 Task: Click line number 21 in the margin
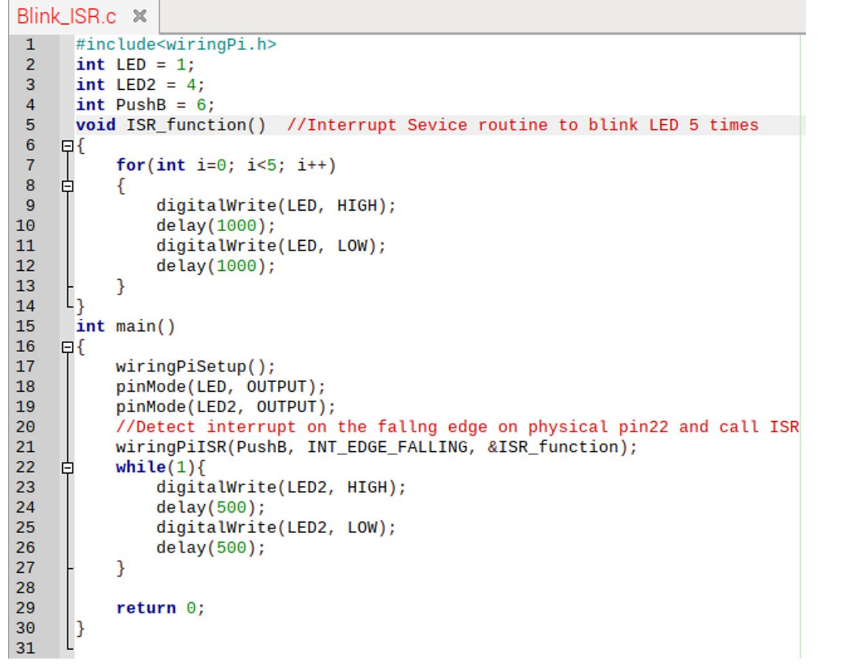[26, 447]
